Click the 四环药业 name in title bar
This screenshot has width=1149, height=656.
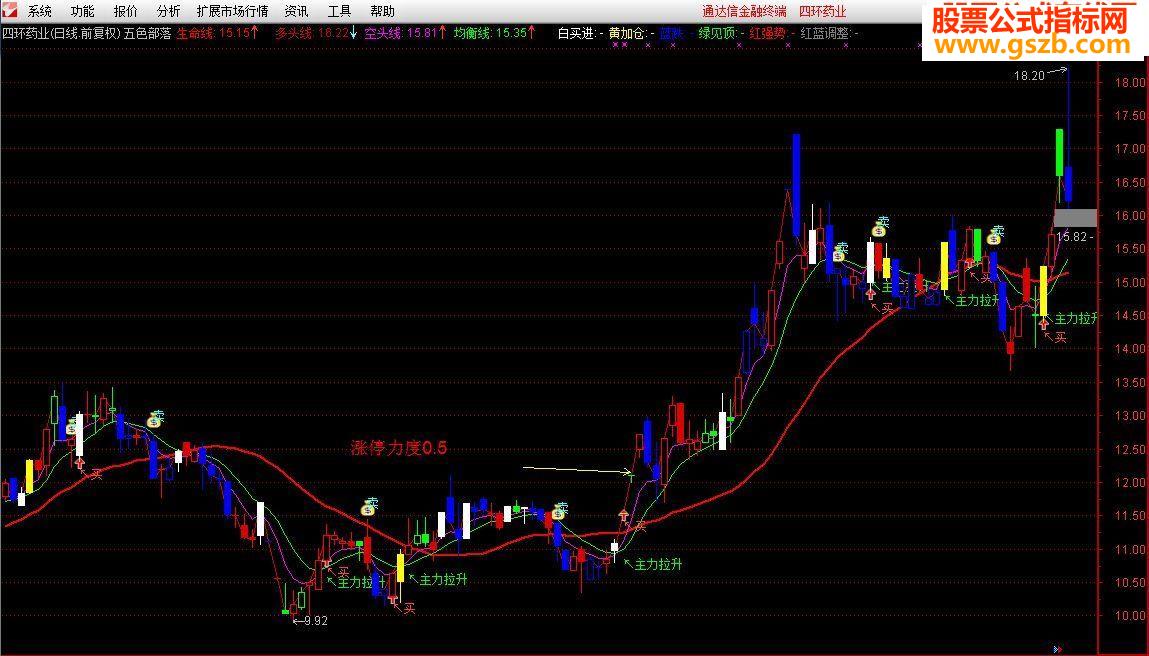822,11
